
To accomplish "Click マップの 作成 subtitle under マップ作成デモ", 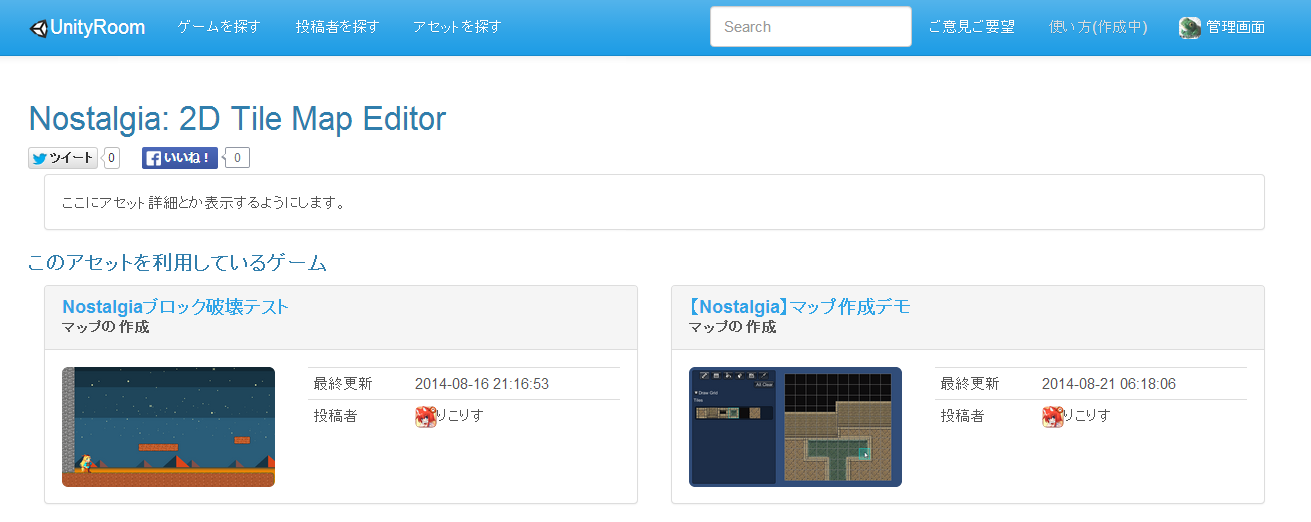I will coord(732,327).
